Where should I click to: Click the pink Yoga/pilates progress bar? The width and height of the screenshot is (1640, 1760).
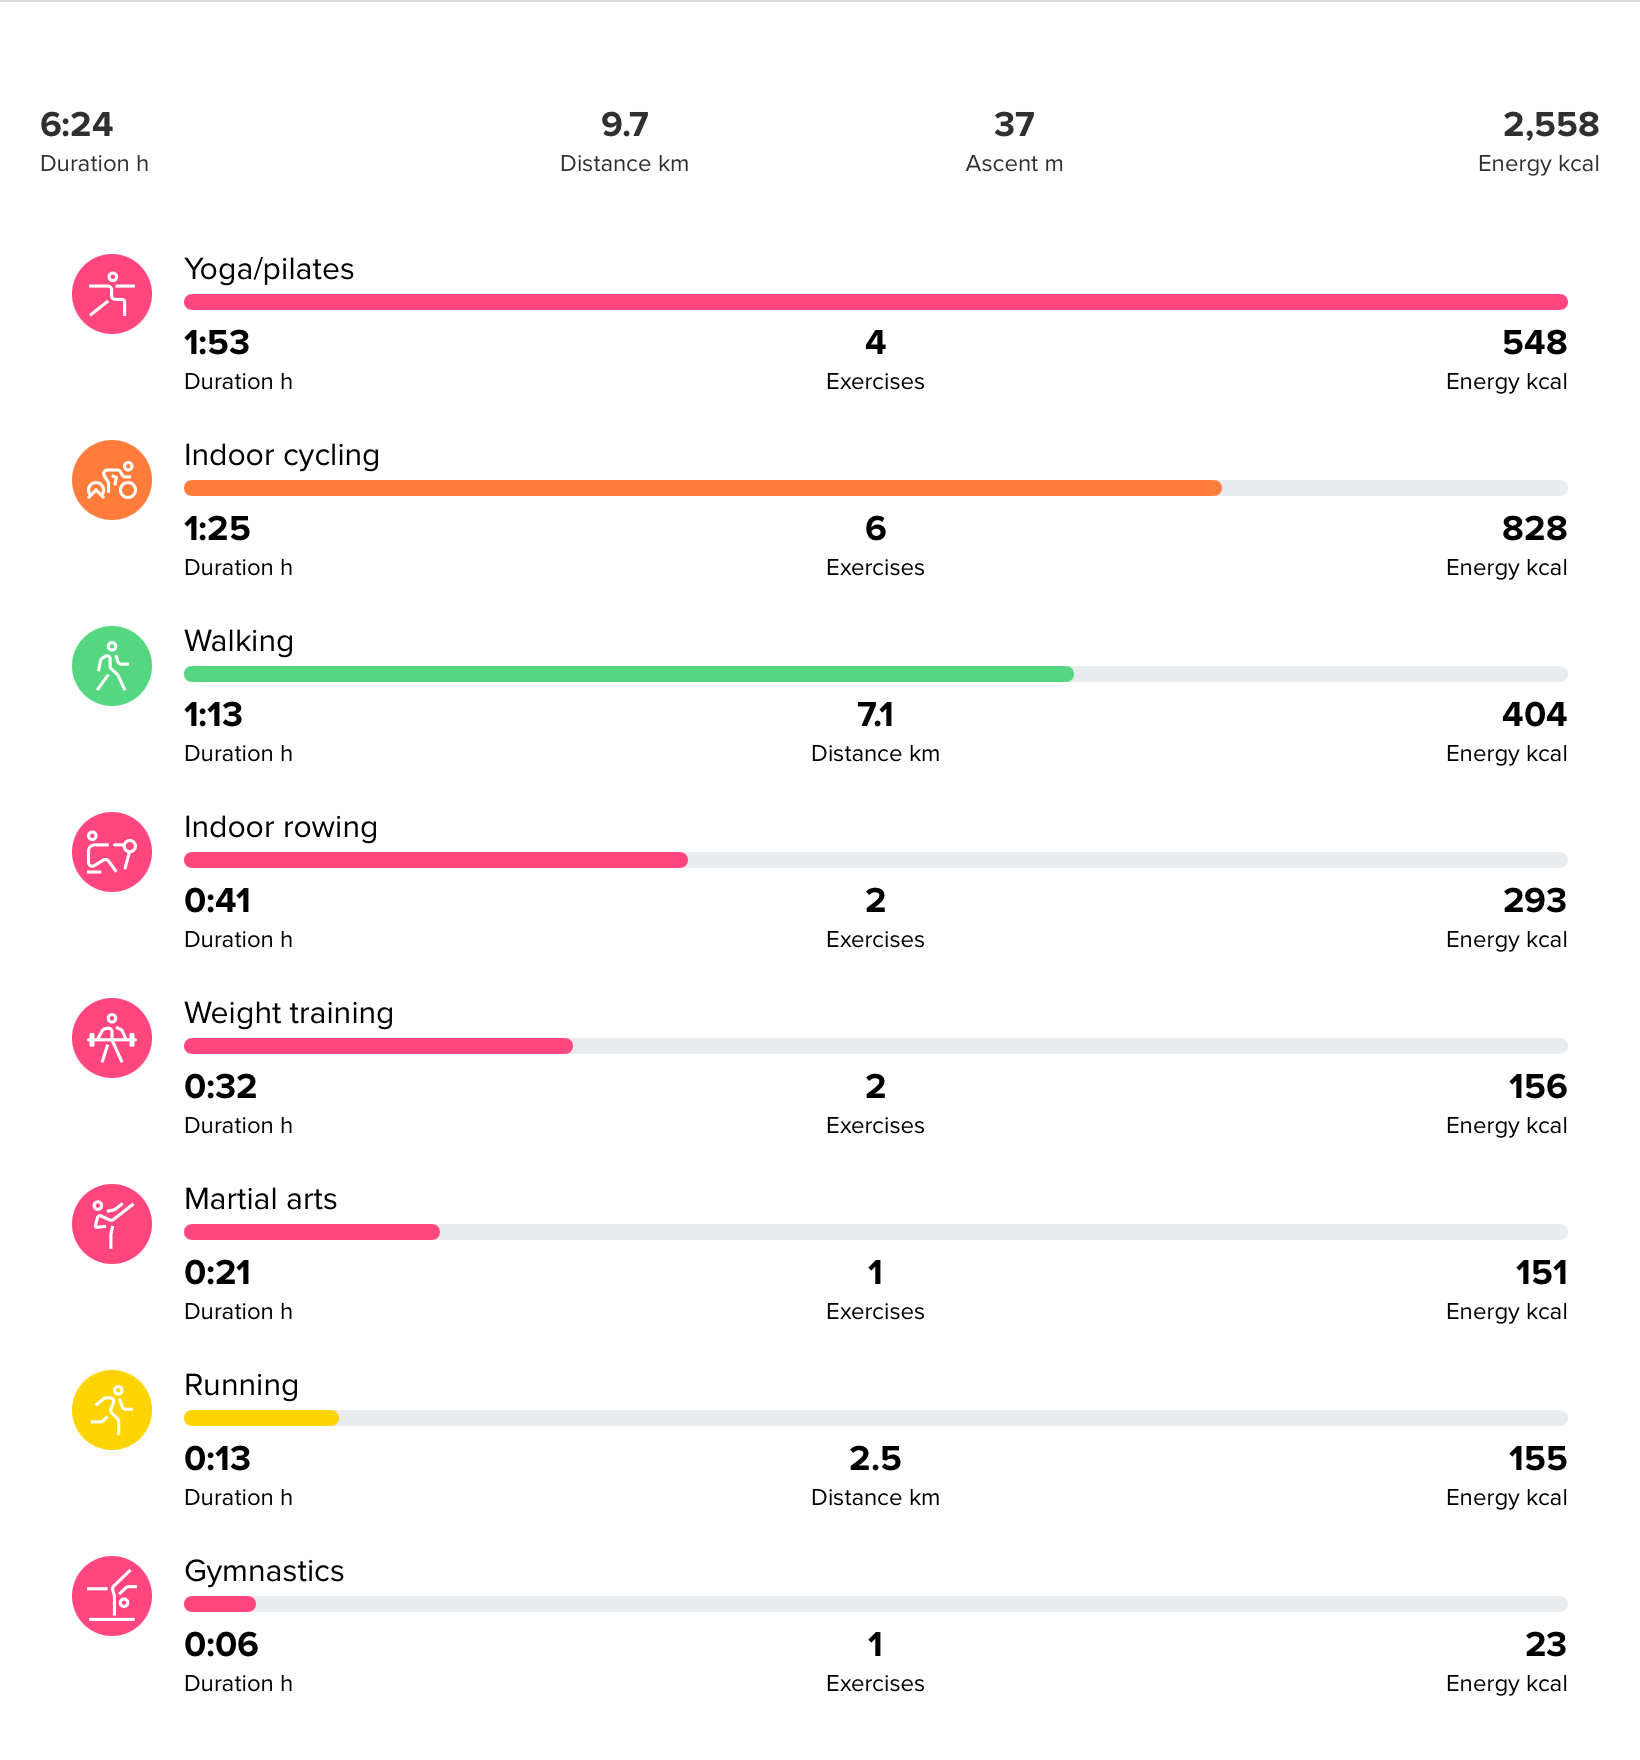[x=876, y=302]
